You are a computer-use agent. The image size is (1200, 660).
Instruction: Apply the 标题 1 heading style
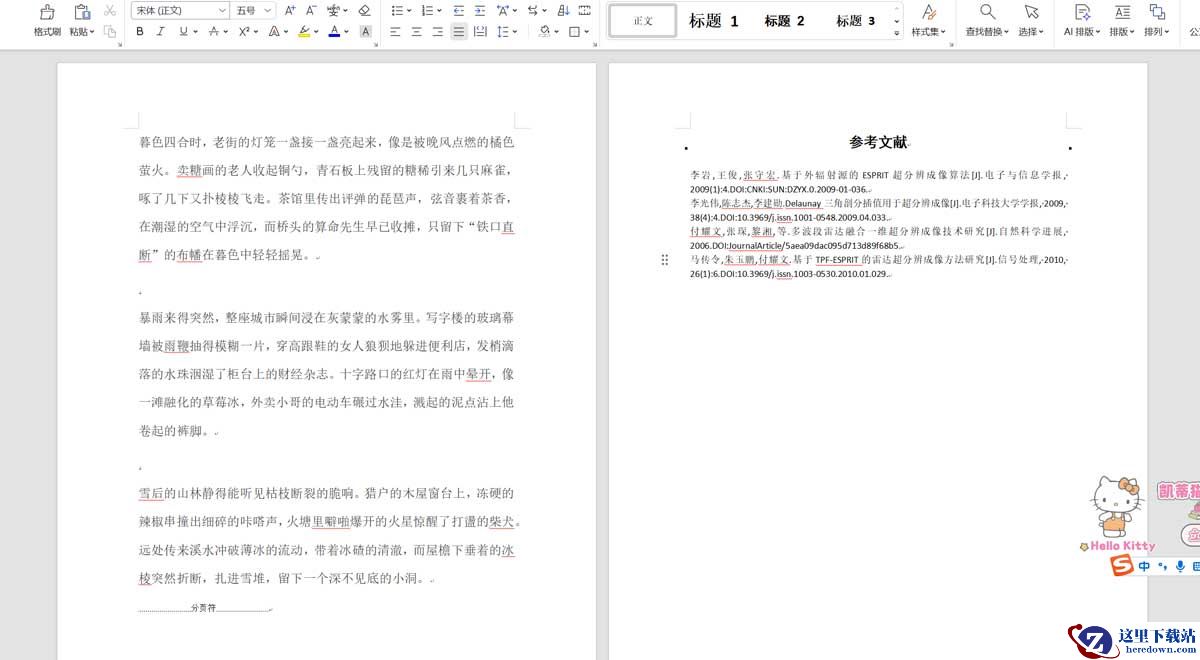pyautogui.click(x=713, y=20)
